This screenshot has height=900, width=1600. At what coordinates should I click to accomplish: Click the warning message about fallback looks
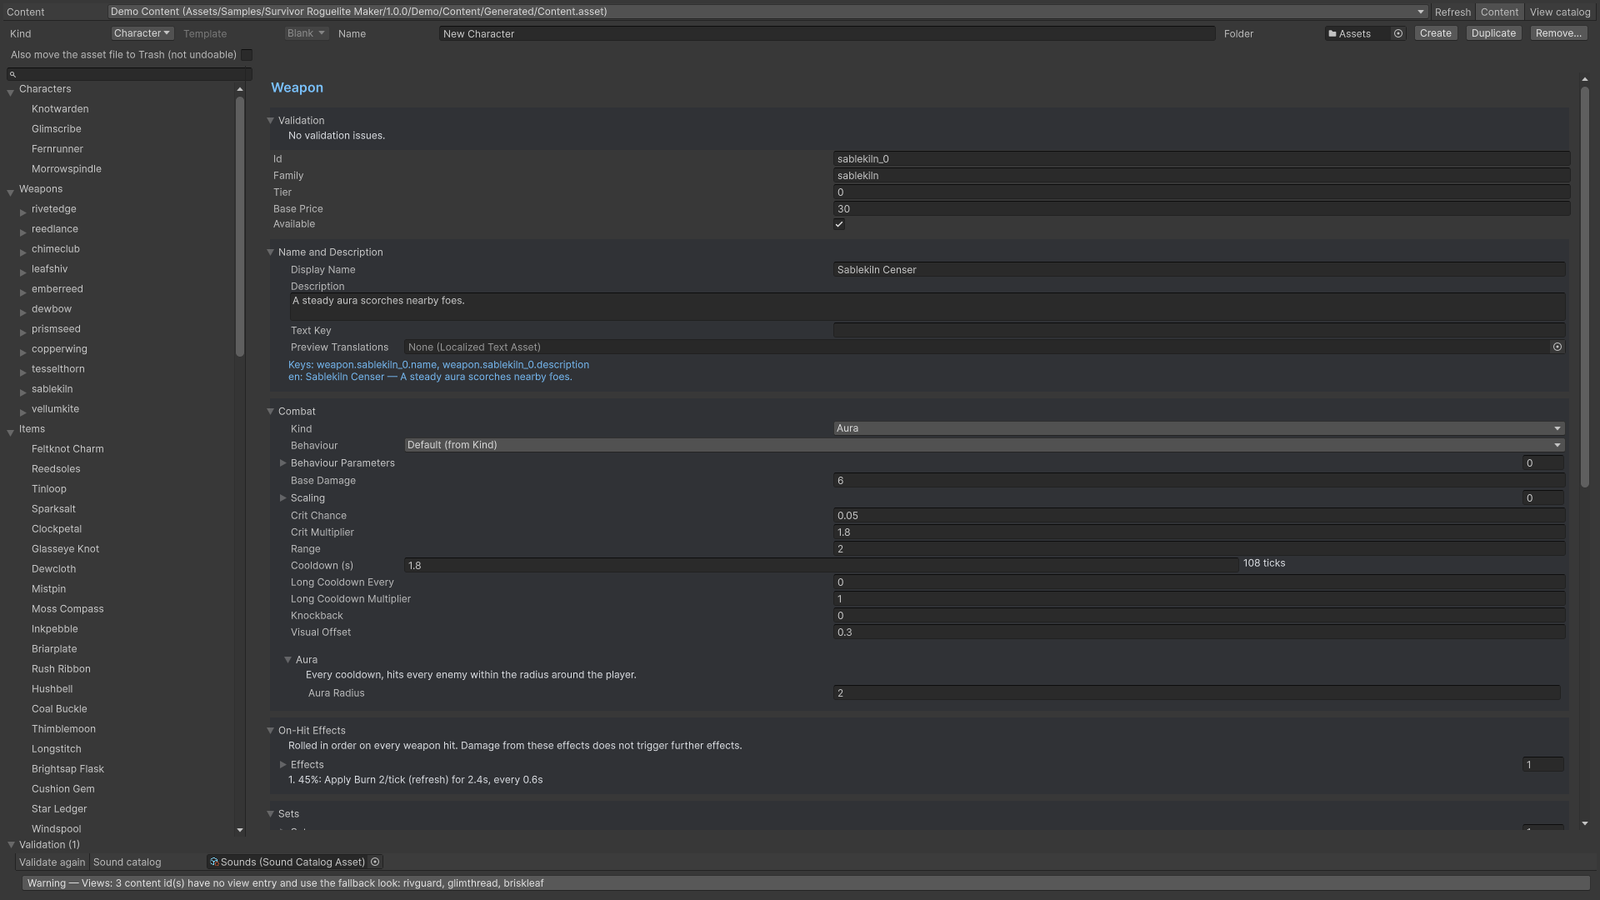tap(806, 883)
